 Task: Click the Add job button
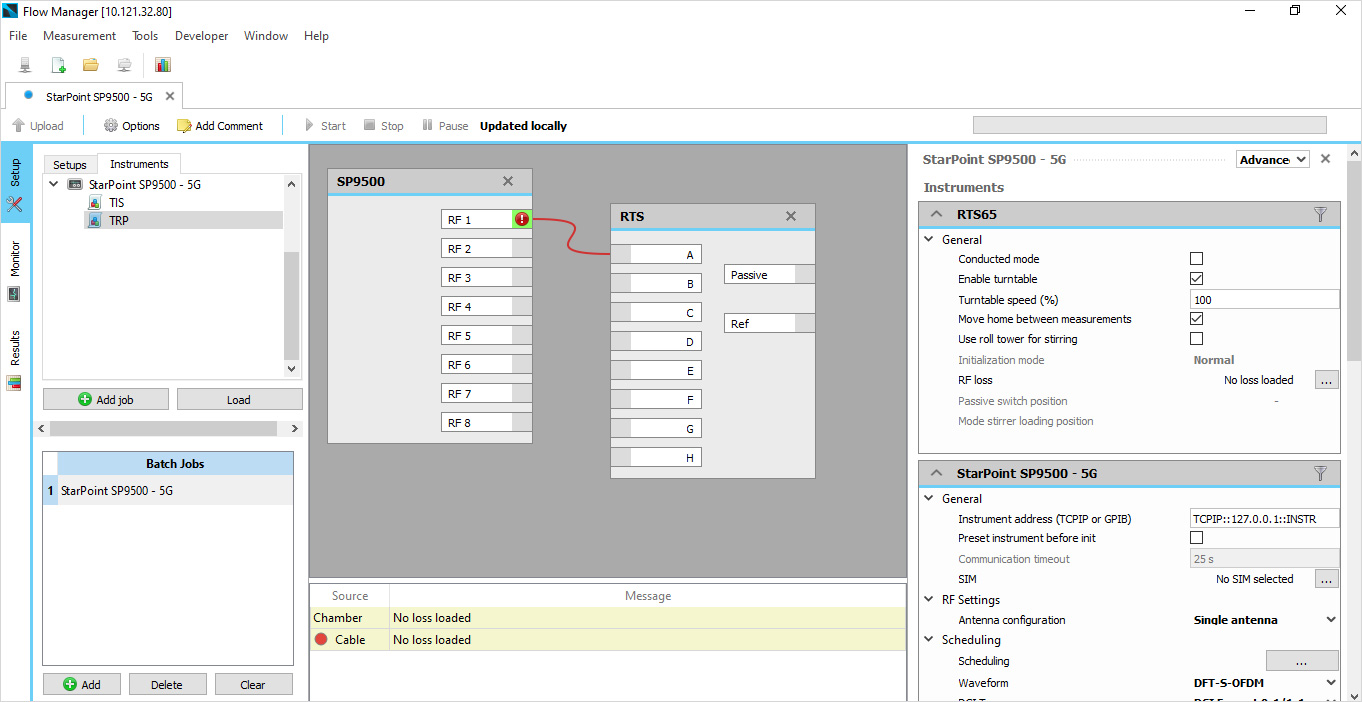click(106, 400)
